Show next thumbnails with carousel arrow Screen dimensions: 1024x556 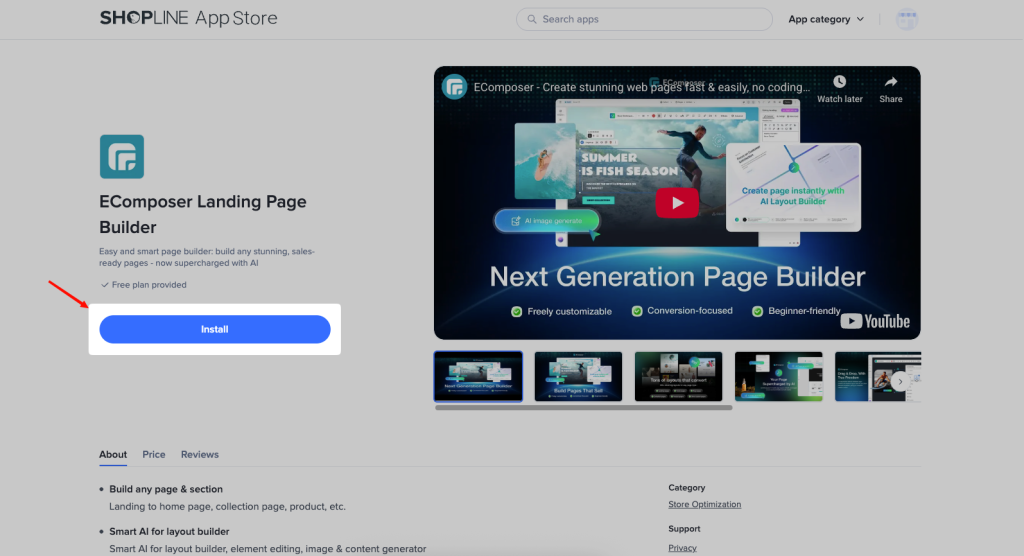pyautogui.click(x=900, y=381)
